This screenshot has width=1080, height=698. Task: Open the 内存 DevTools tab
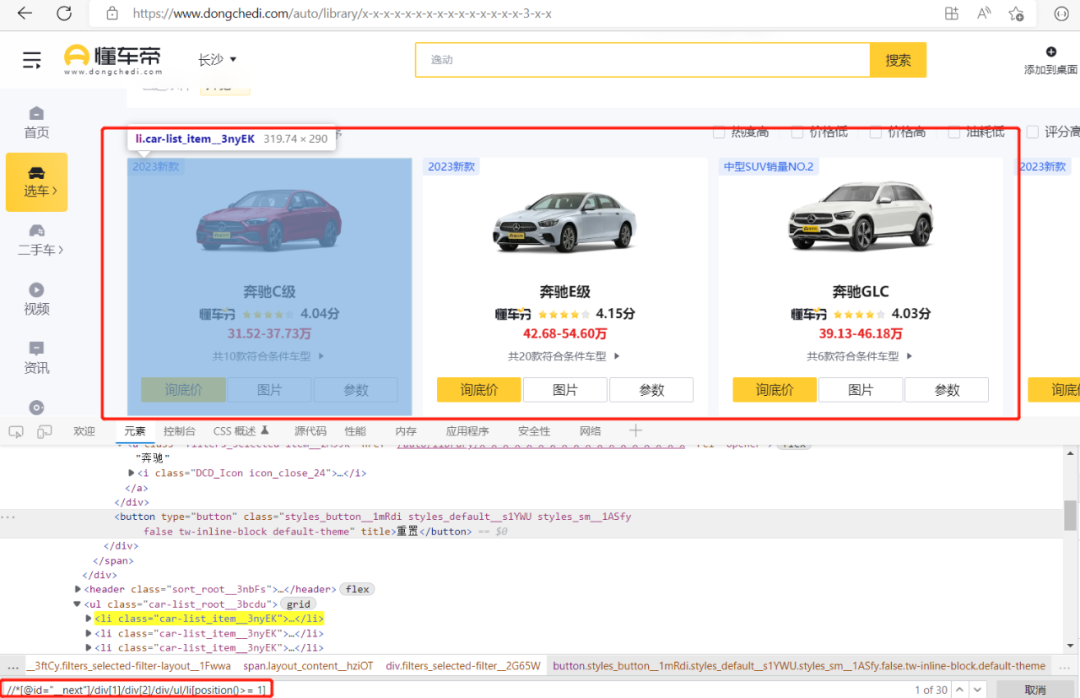[406, 431]
